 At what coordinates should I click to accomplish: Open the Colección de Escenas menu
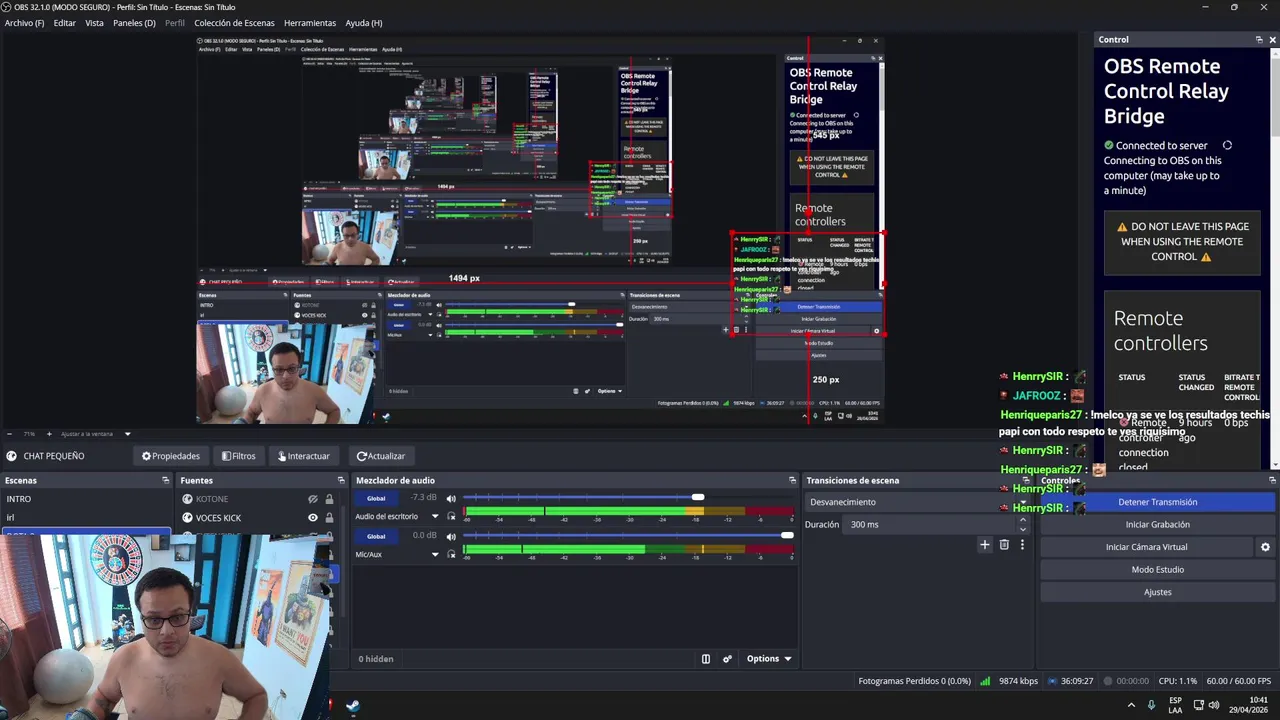234,23
